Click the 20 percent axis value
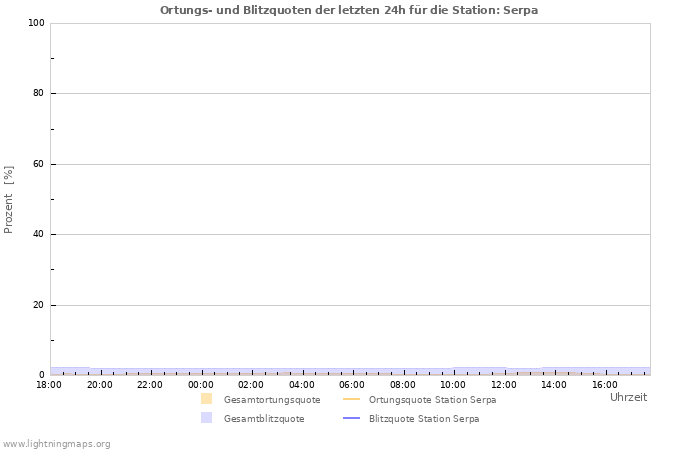Screen dimensions: 700x450 [39, 305]
